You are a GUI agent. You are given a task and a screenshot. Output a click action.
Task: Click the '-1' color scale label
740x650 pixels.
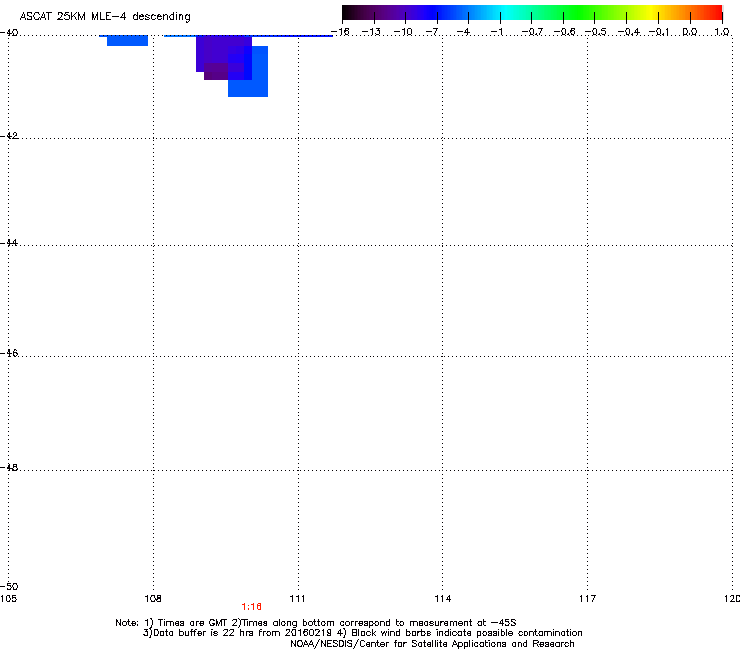pos(497,32)
